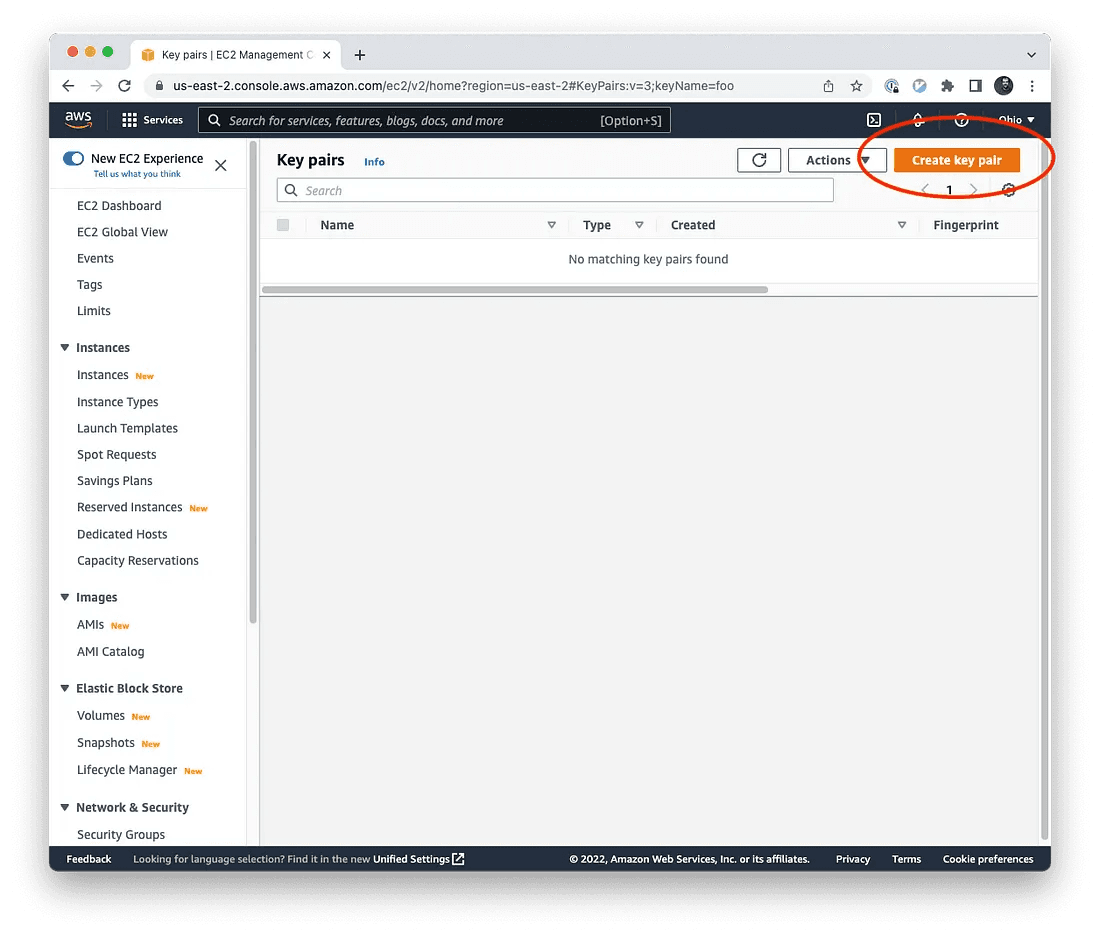Share the page from address bar
Viewport: 1100px width, 936px height.
pos(829,86)
